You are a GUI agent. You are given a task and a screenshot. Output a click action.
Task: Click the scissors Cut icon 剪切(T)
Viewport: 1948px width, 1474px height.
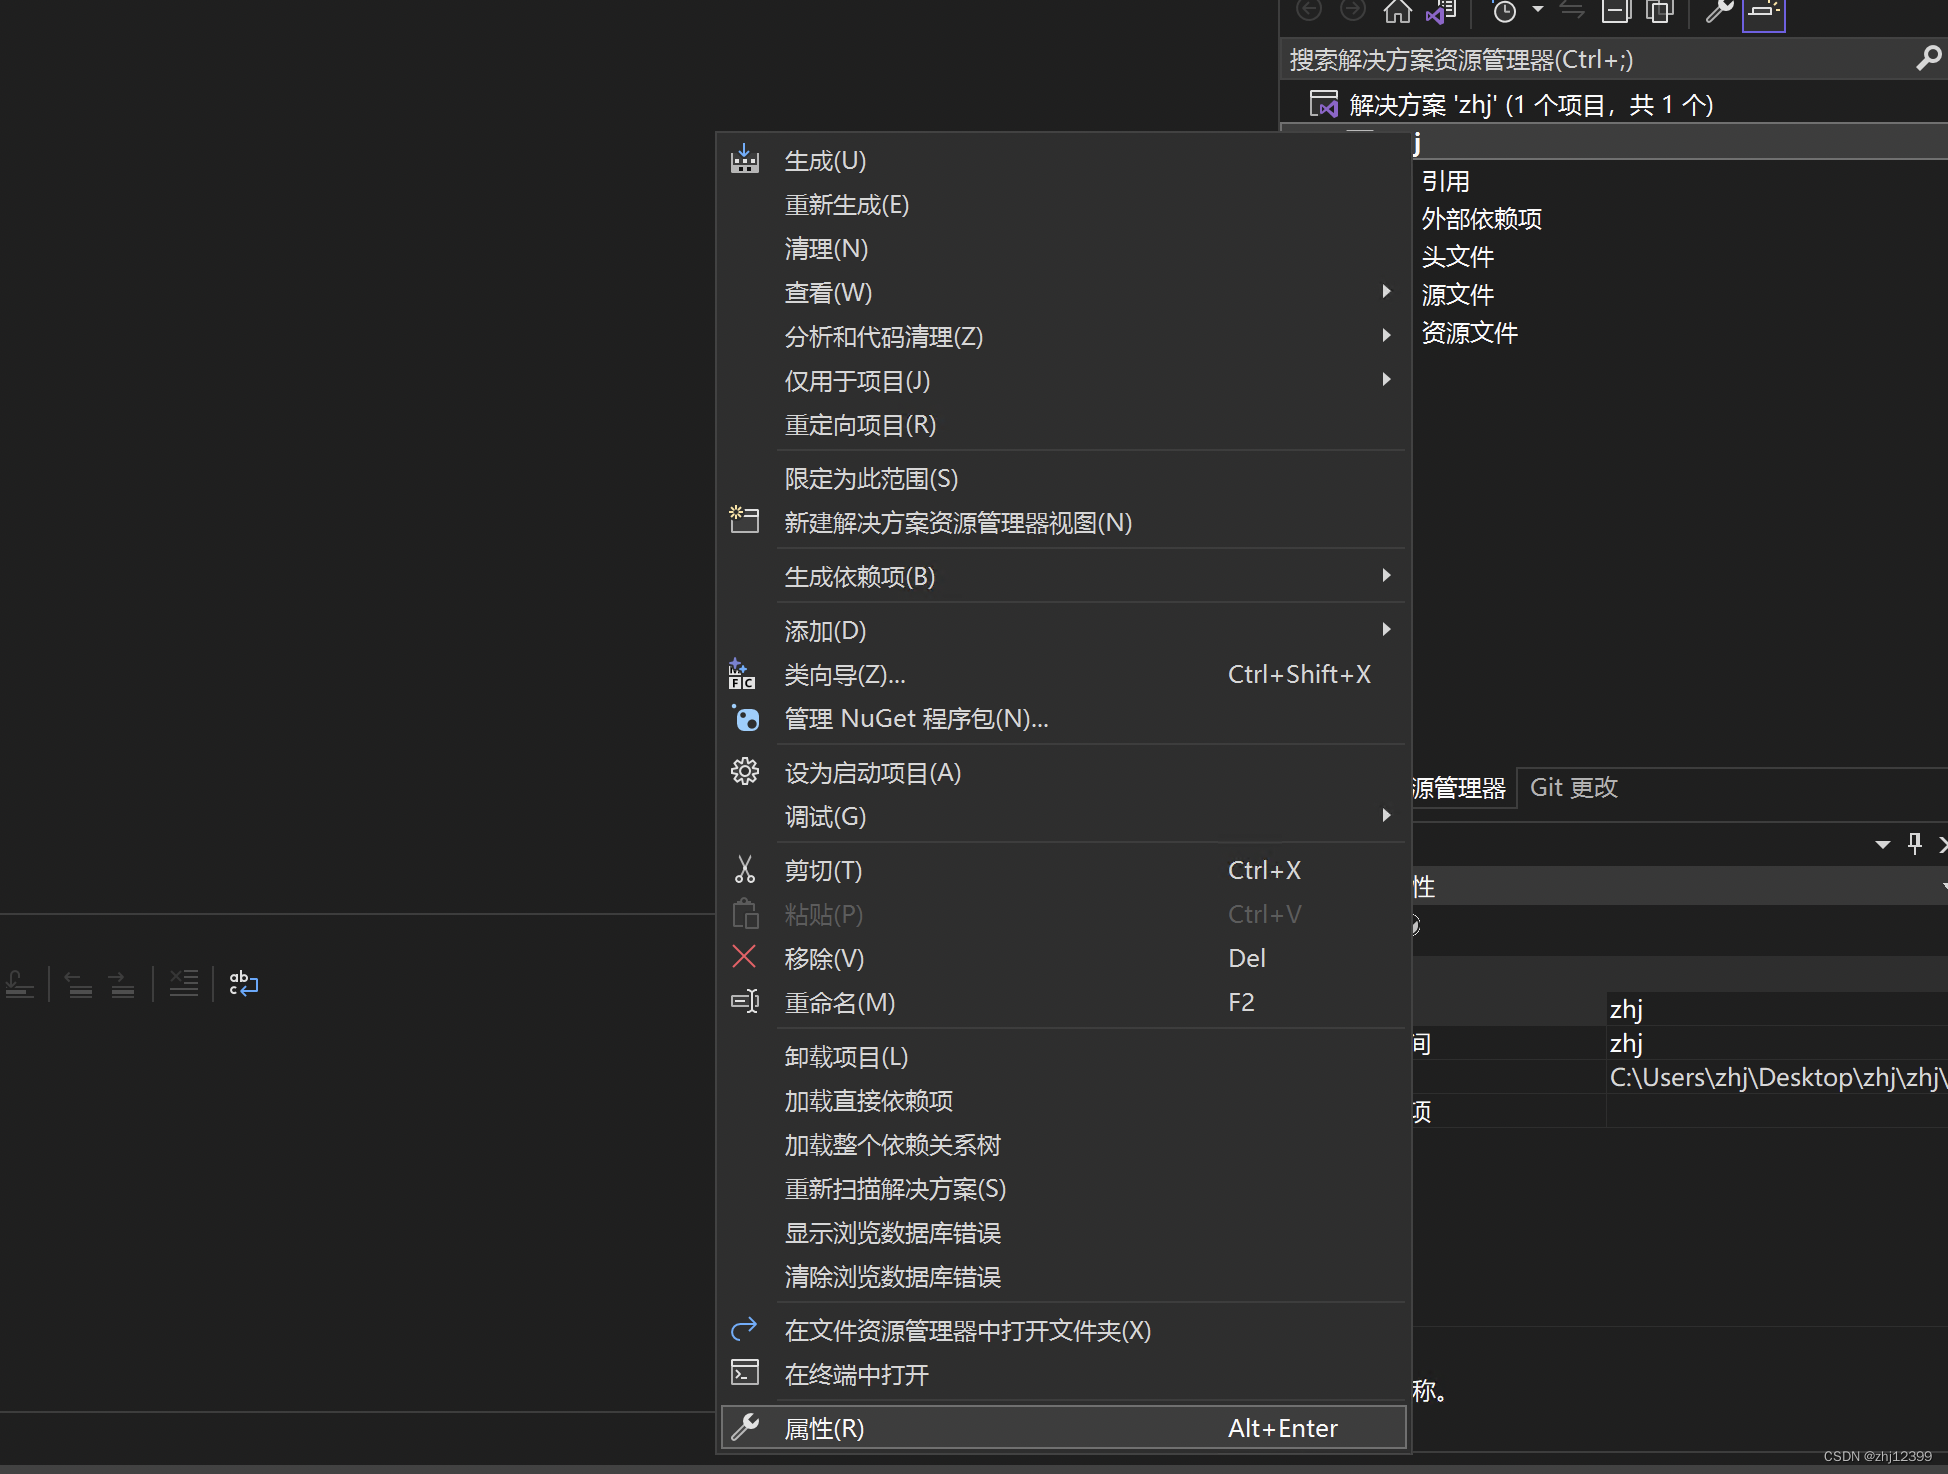coord(745,869)
